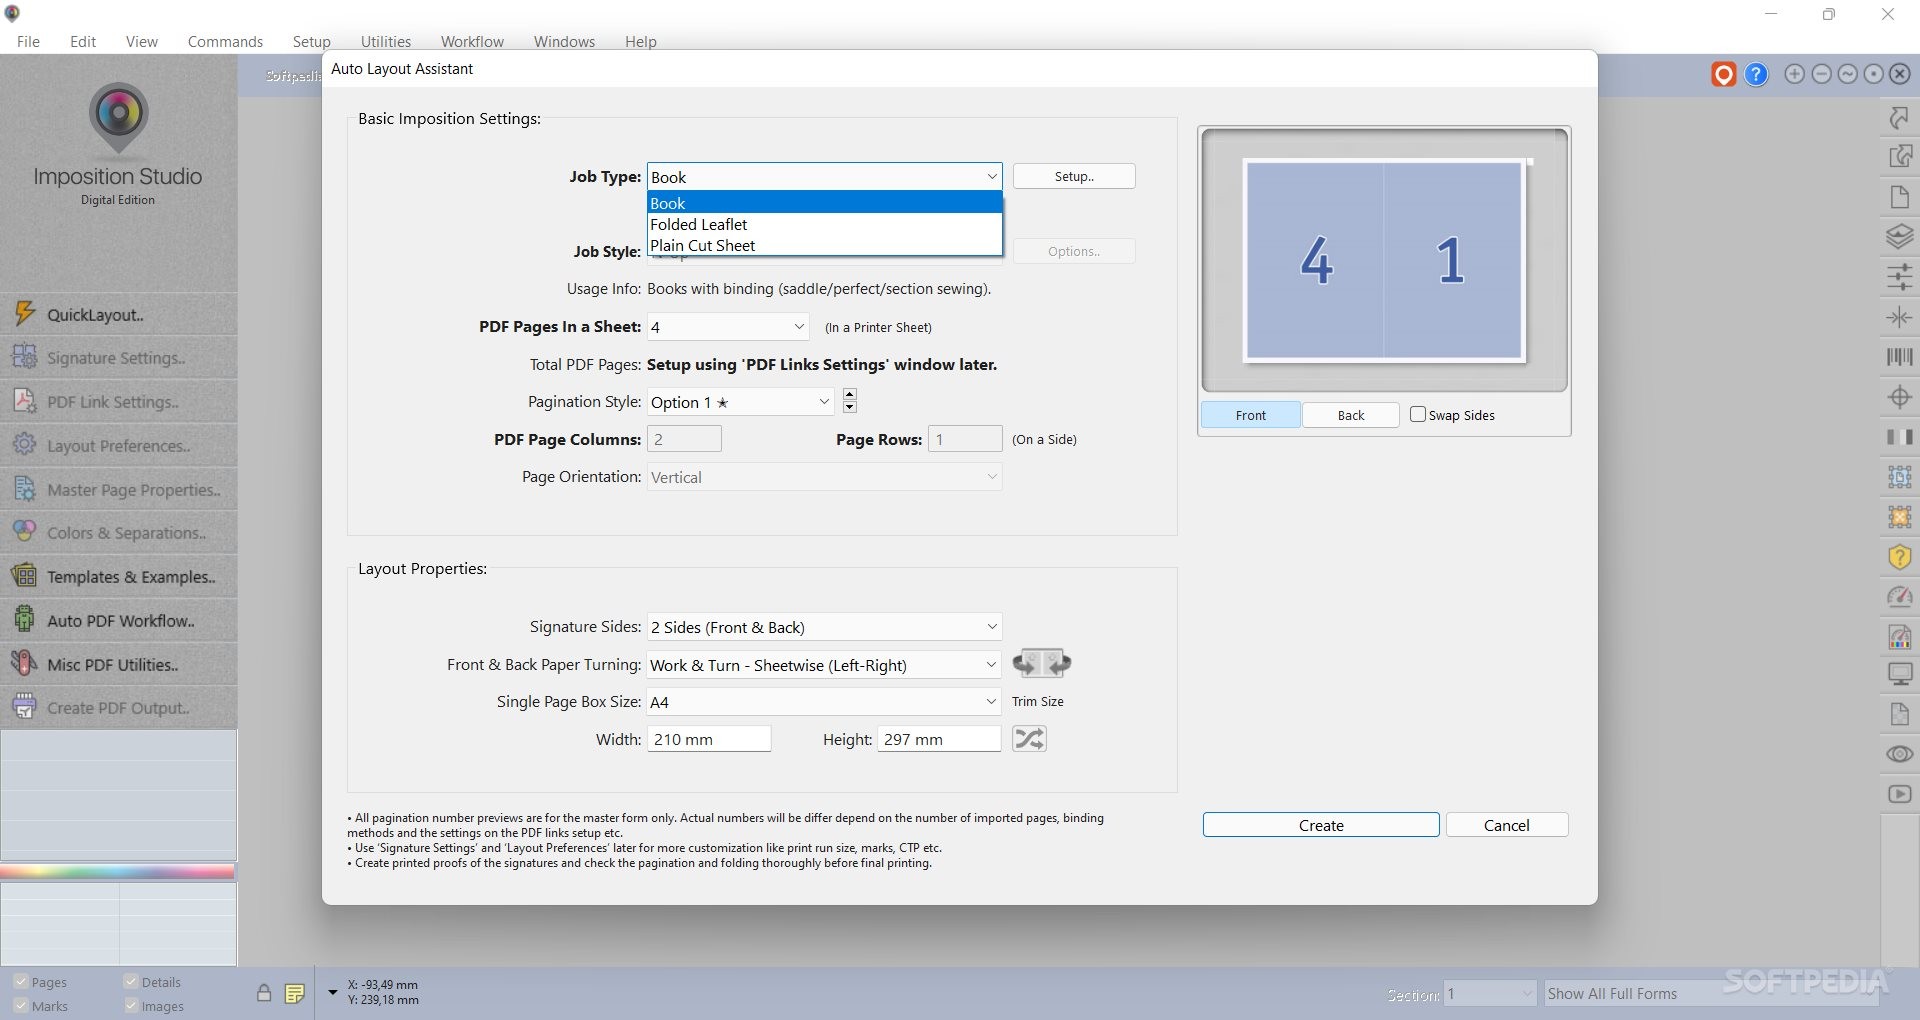The image size is (1920, 1020).
Task: Click the barcode icon in right toolbar
Action: pyautogui.click(x=1899, y=357)
